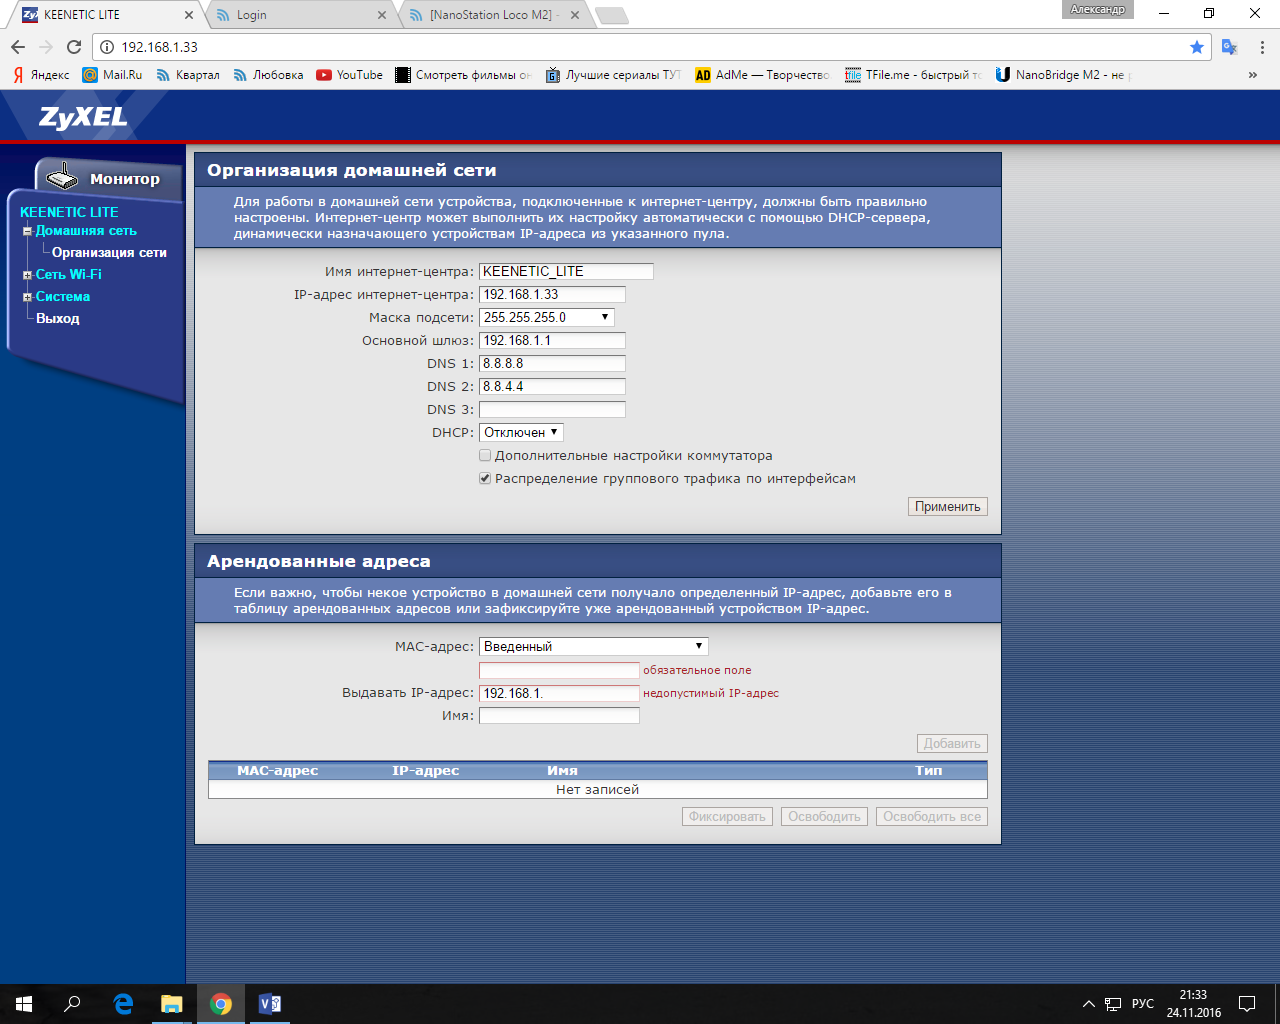Screen dimensions: 1280x1024
Task: Open Windows Start menu
Action: [24, 1004]
